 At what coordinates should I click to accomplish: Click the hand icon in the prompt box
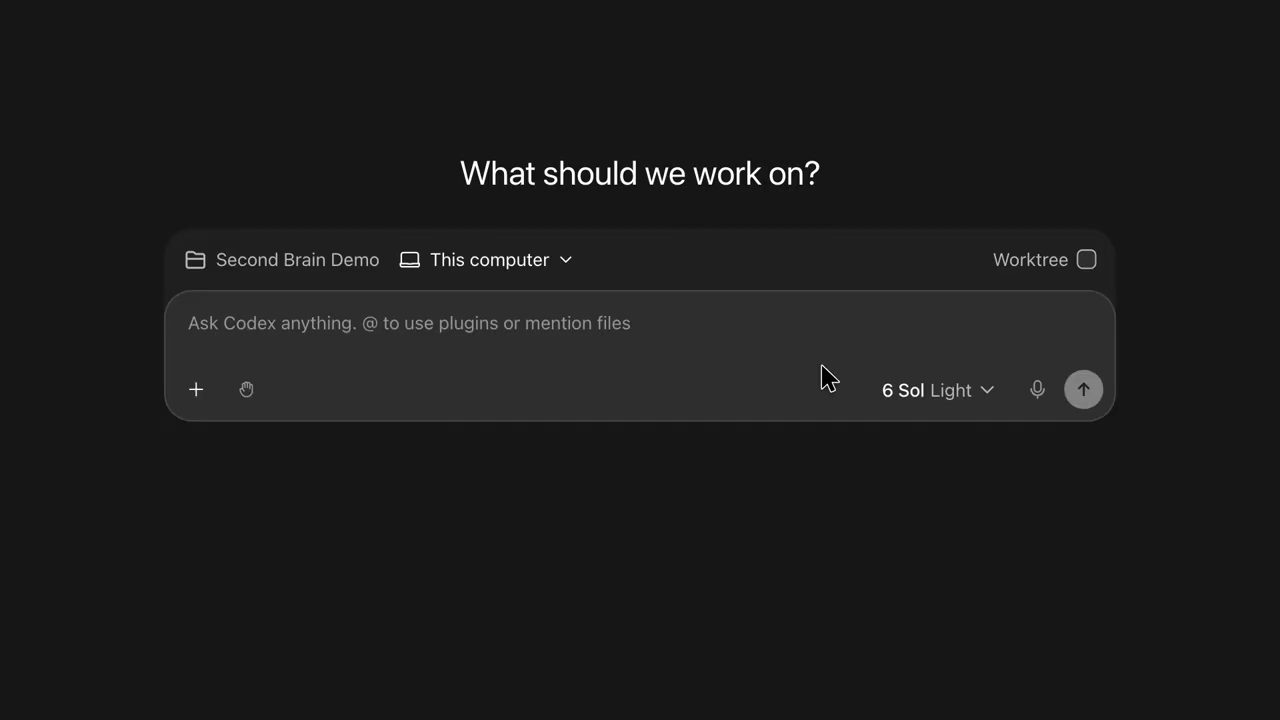tap(247, 389)
